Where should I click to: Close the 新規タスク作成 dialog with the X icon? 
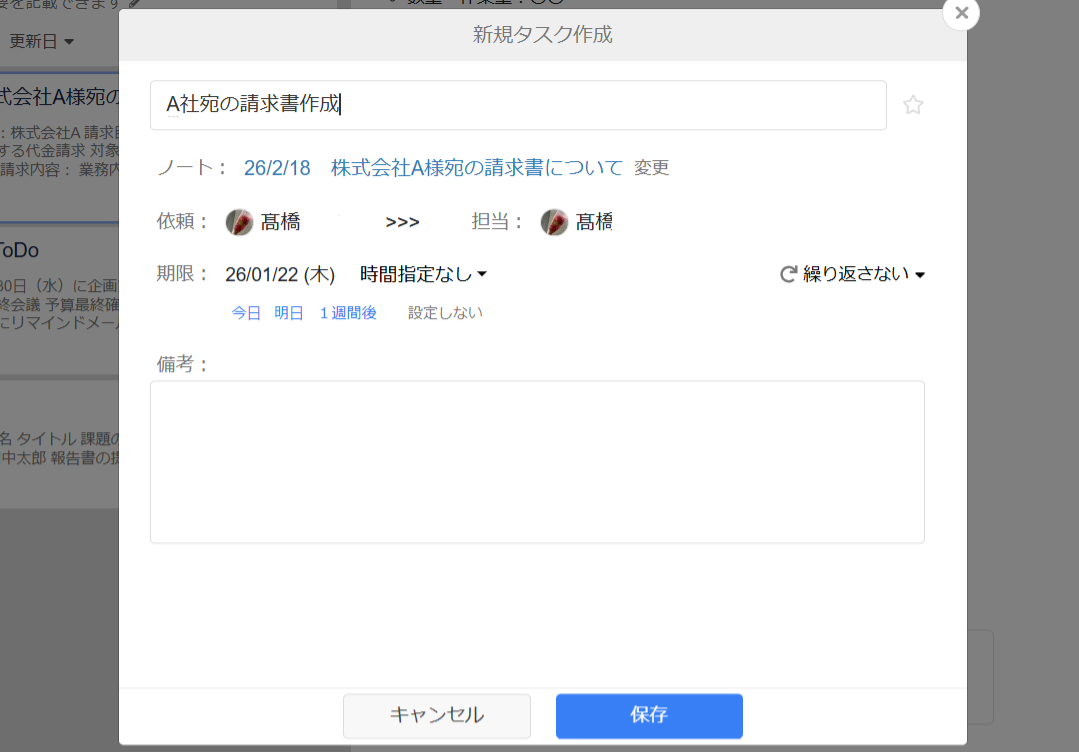pyautogui.click(x=960, y=14)
